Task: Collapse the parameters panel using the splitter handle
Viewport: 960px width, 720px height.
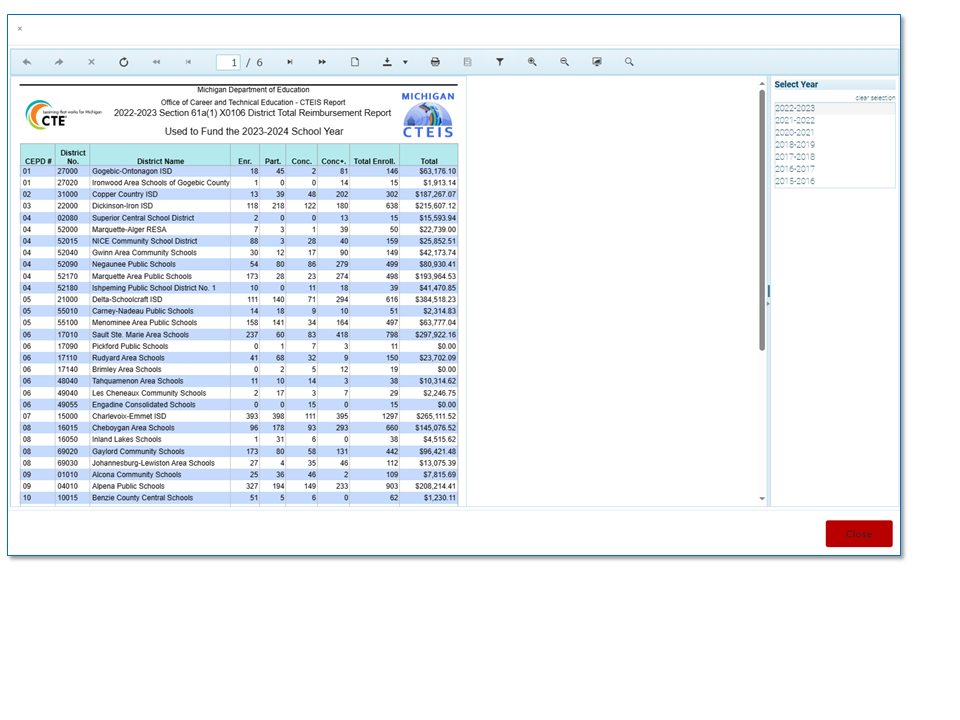Action: [x=768, y=292]
